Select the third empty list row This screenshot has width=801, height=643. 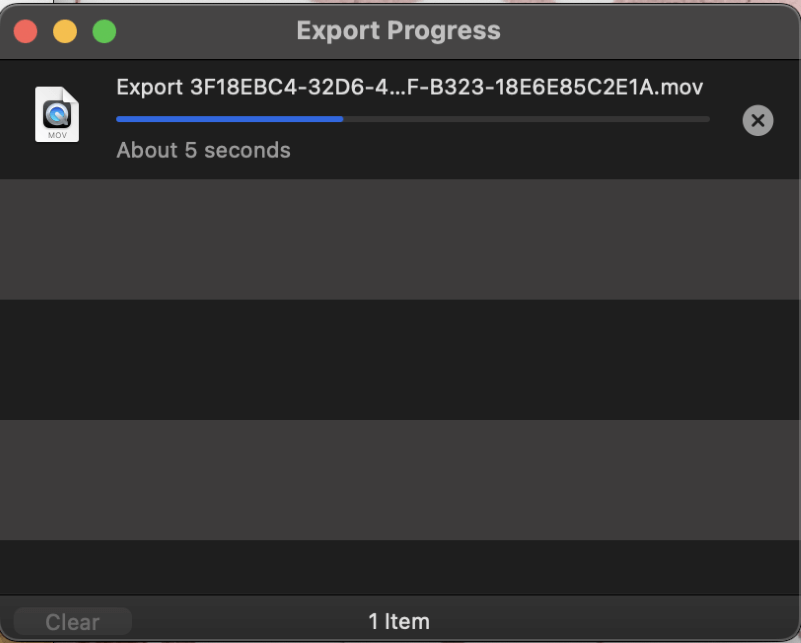pos(400,479)
